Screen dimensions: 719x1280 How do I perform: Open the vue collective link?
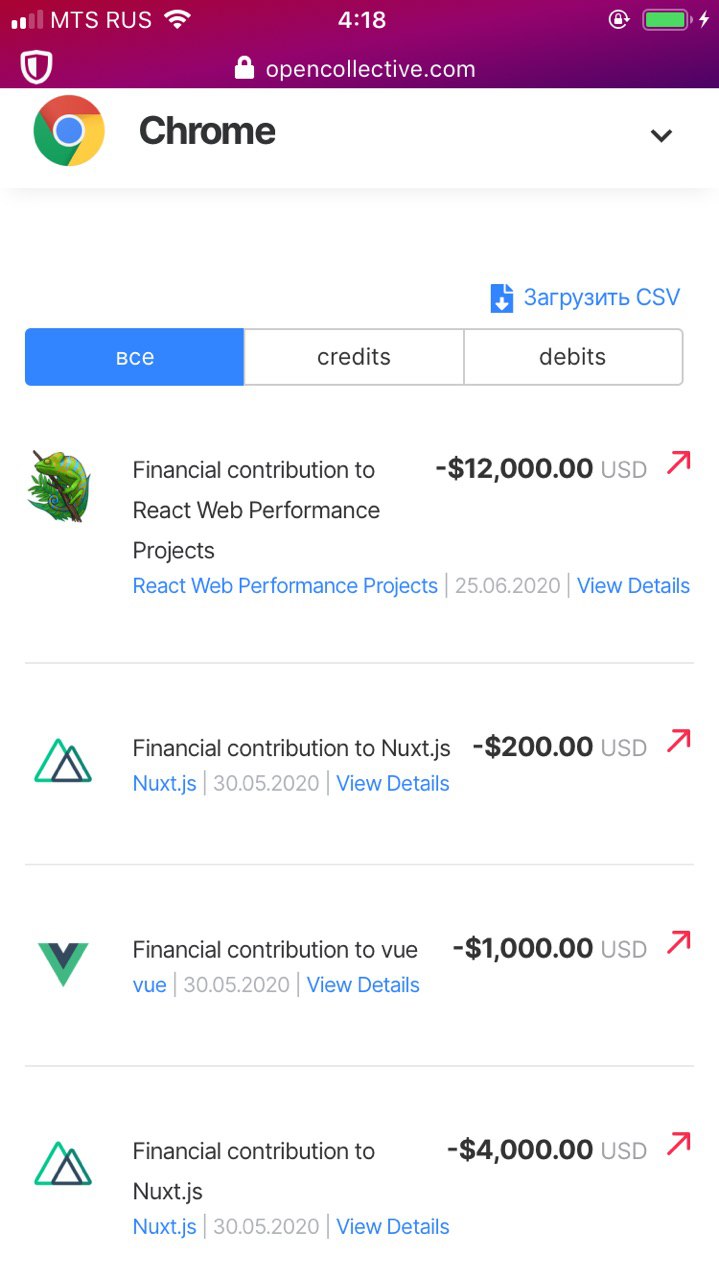click(149, 985)
